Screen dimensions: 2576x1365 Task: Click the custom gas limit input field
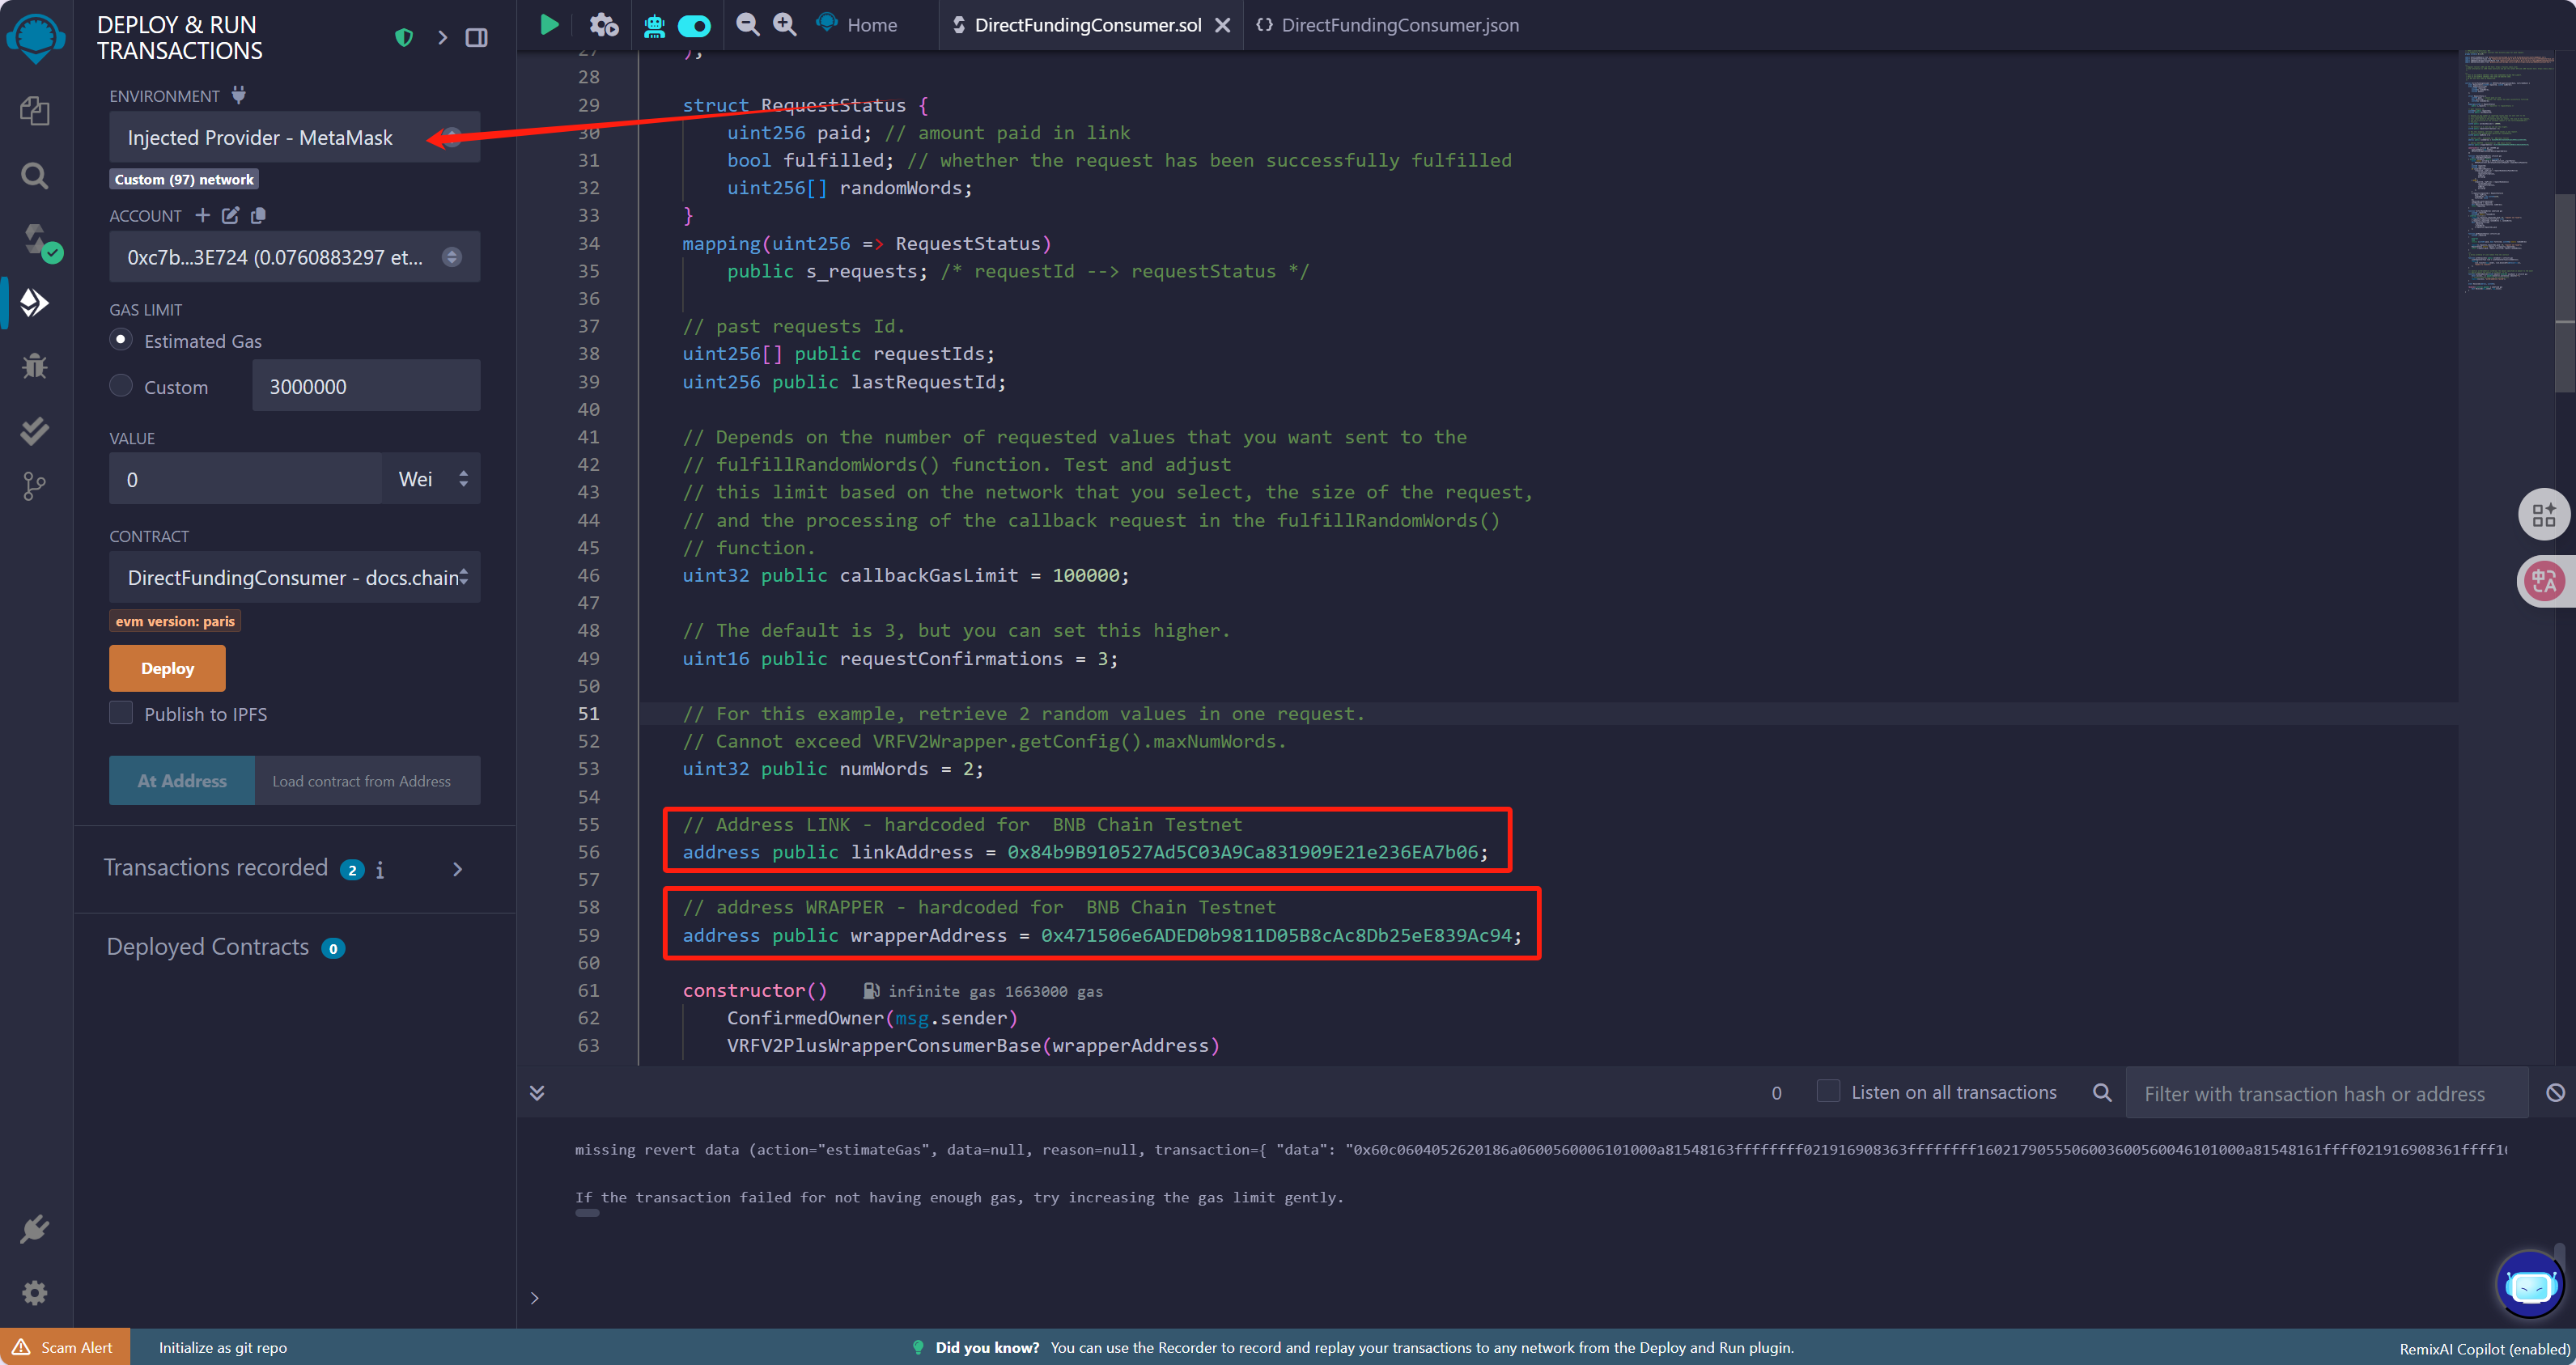[x=366, y=386]
